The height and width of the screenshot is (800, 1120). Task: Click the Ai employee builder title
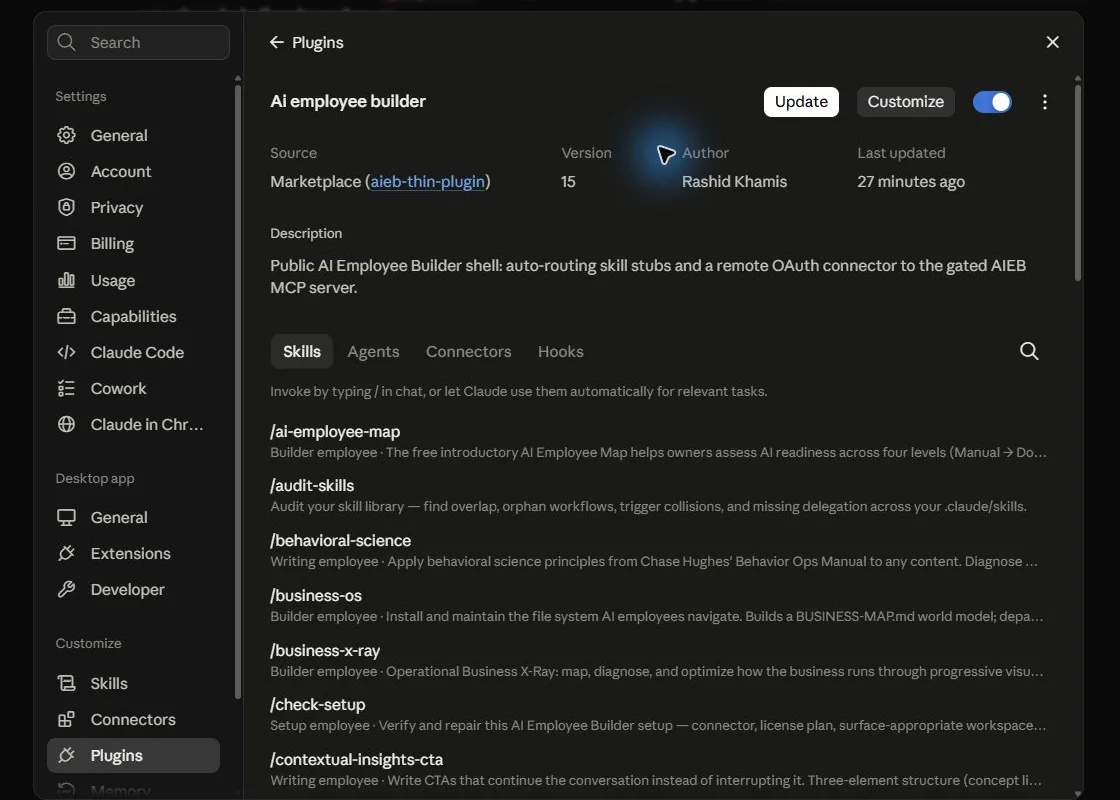[x=348, y=101]
